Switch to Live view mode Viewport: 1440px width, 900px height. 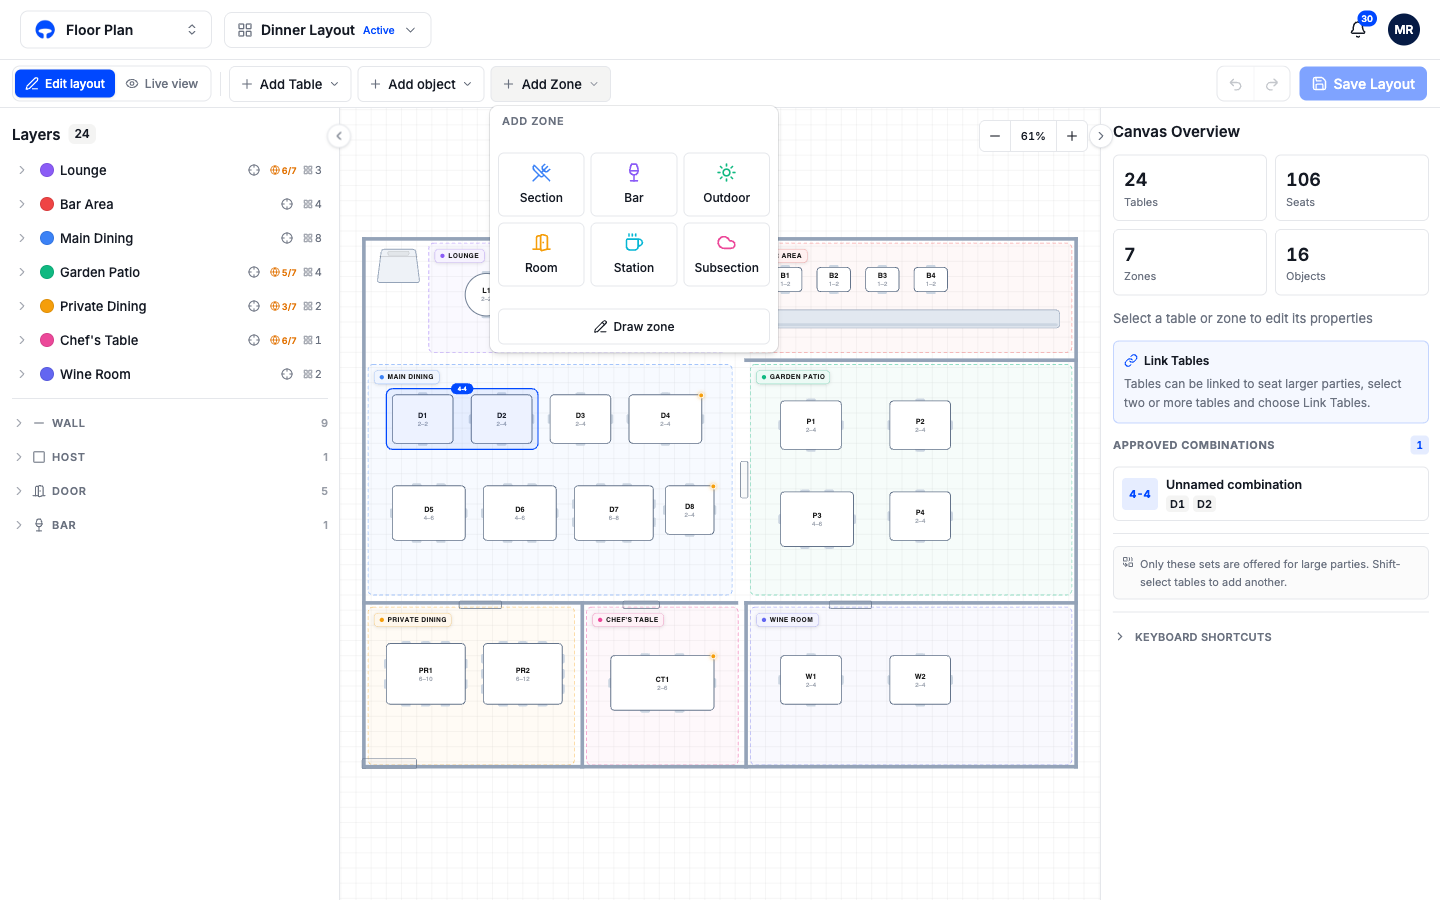pos(163,84)
